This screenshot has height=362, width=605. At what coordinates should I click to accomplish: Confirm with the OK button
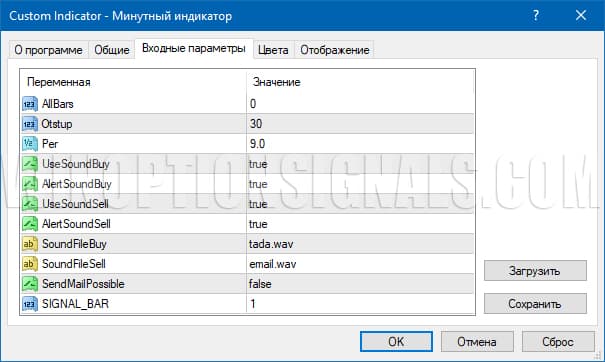pyautogui.click(x=396, y=342)
